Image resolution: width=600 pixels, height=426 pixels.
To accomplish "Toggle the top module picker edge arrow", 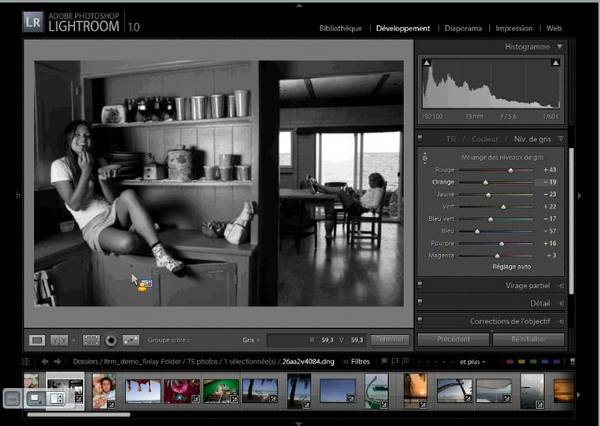I will tap(299, 5).
